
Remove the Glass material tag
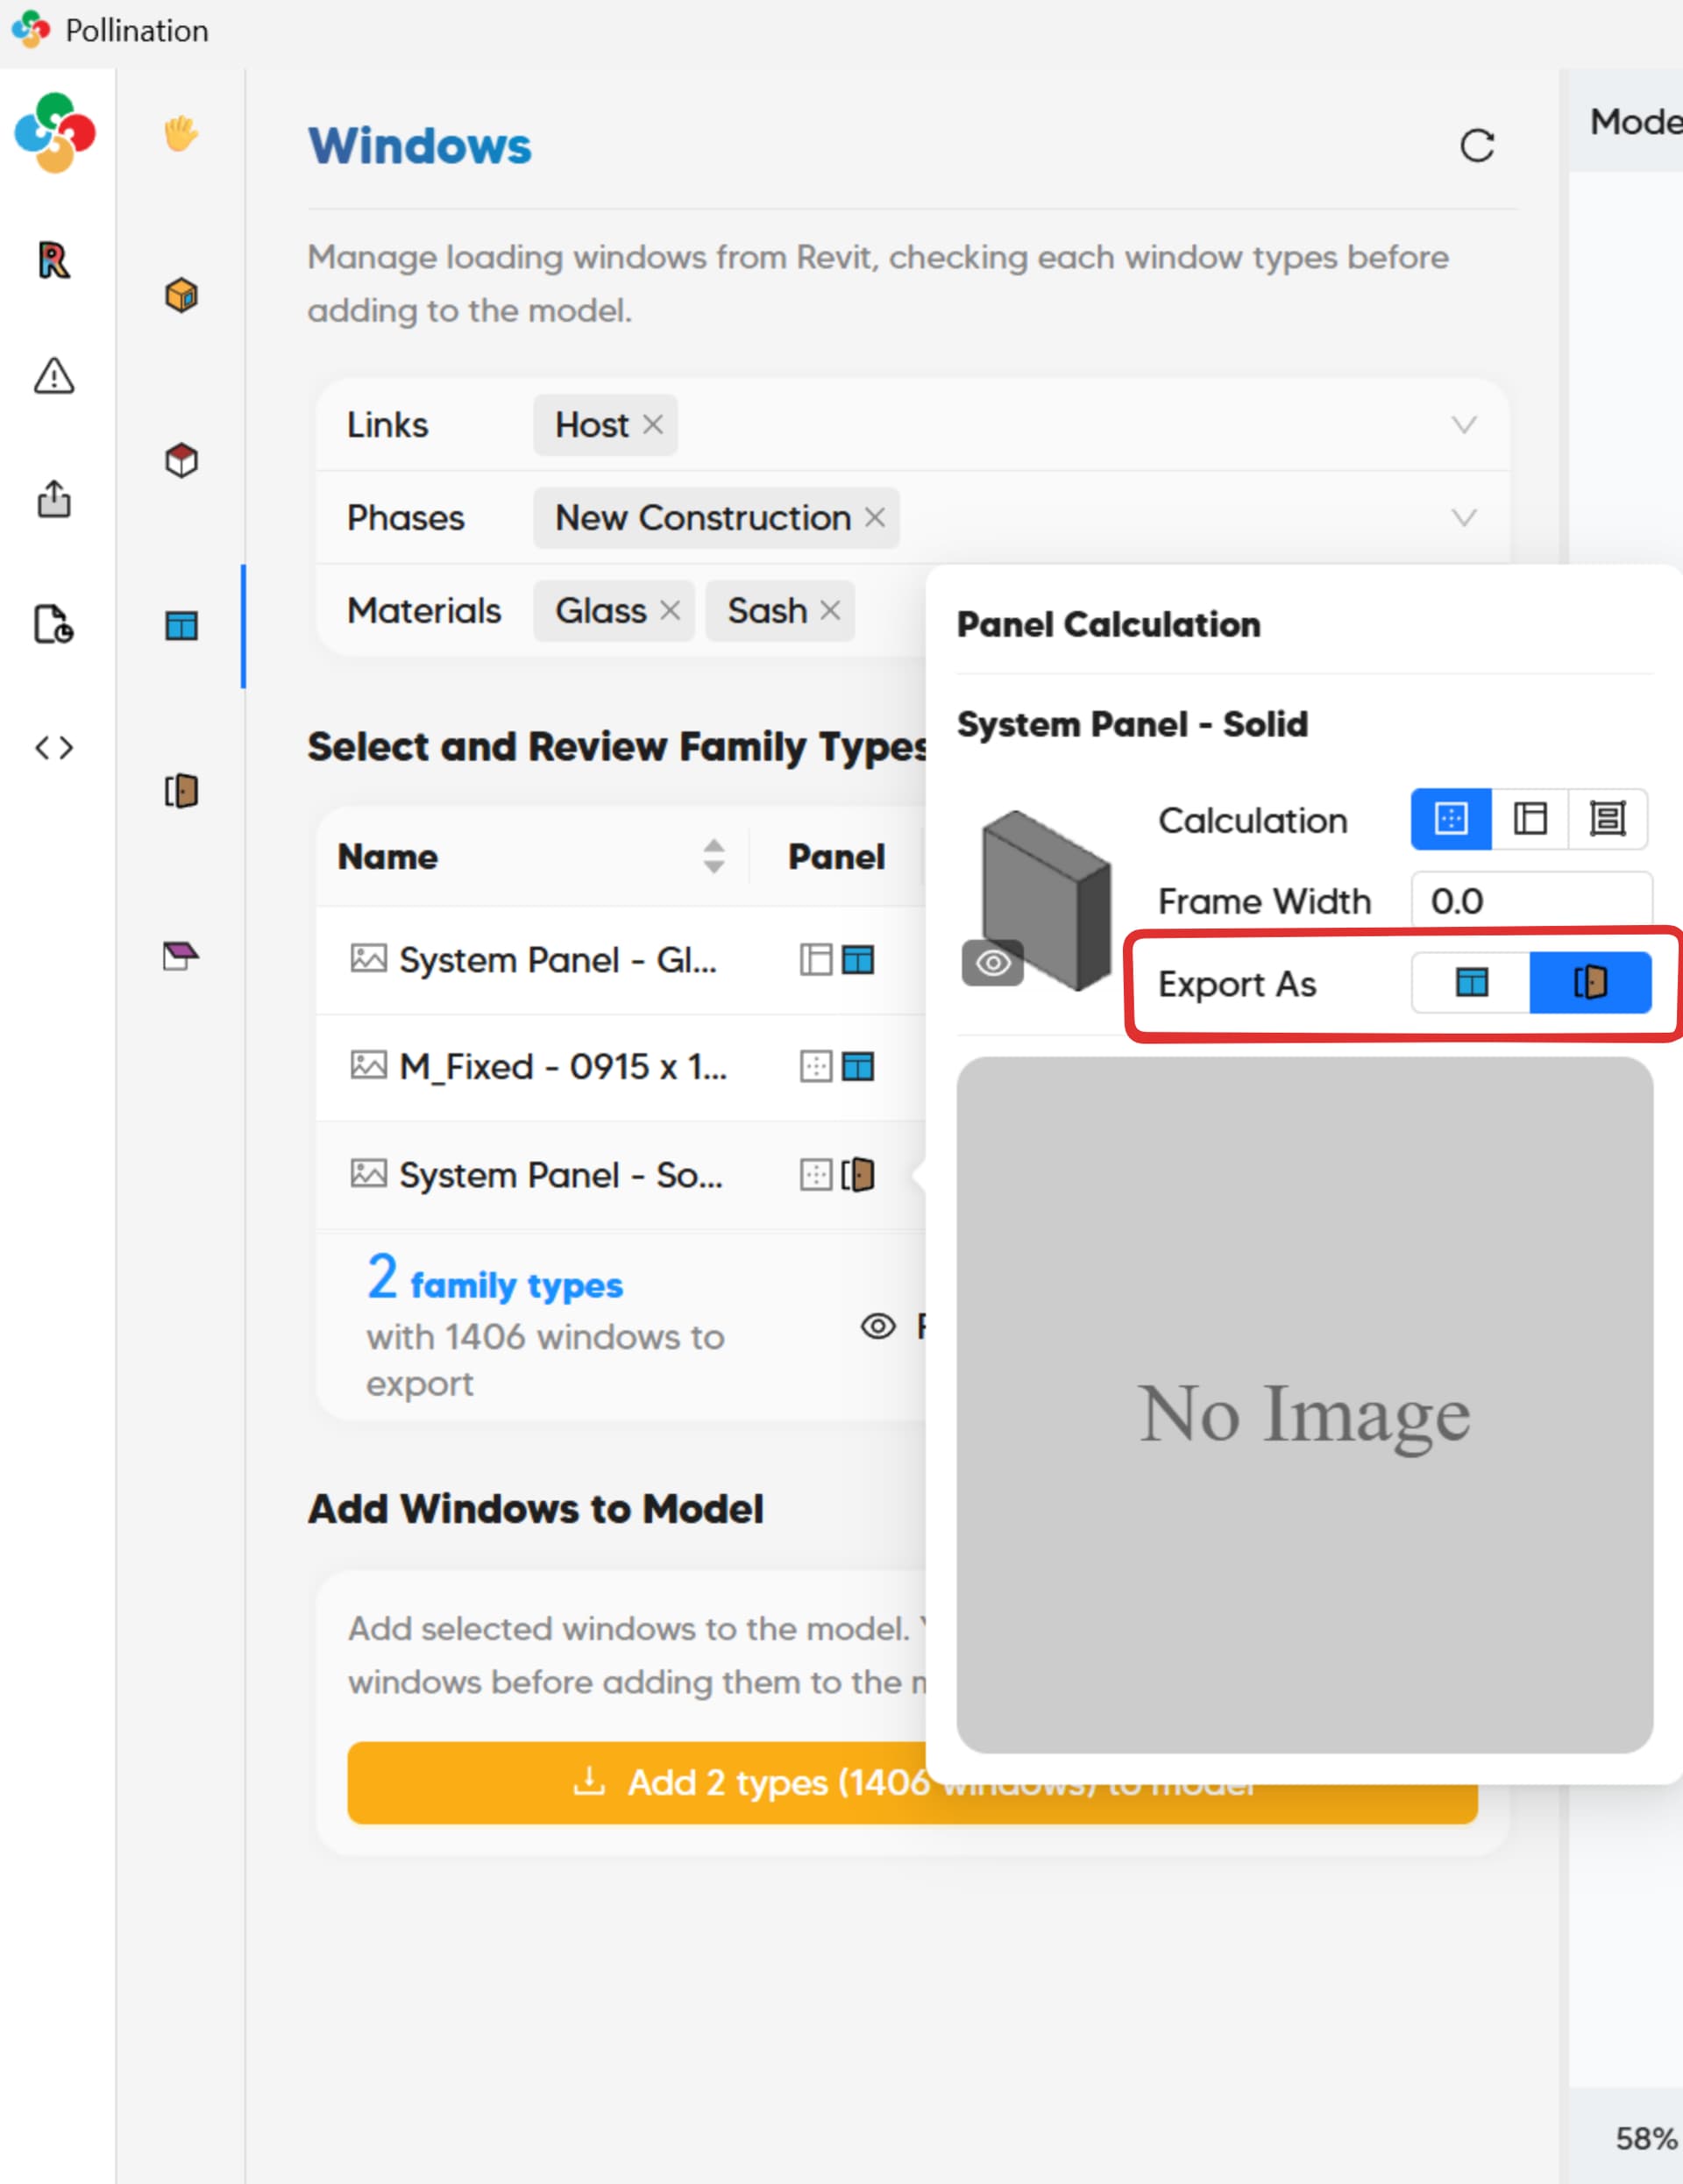(x=670, y=610)
